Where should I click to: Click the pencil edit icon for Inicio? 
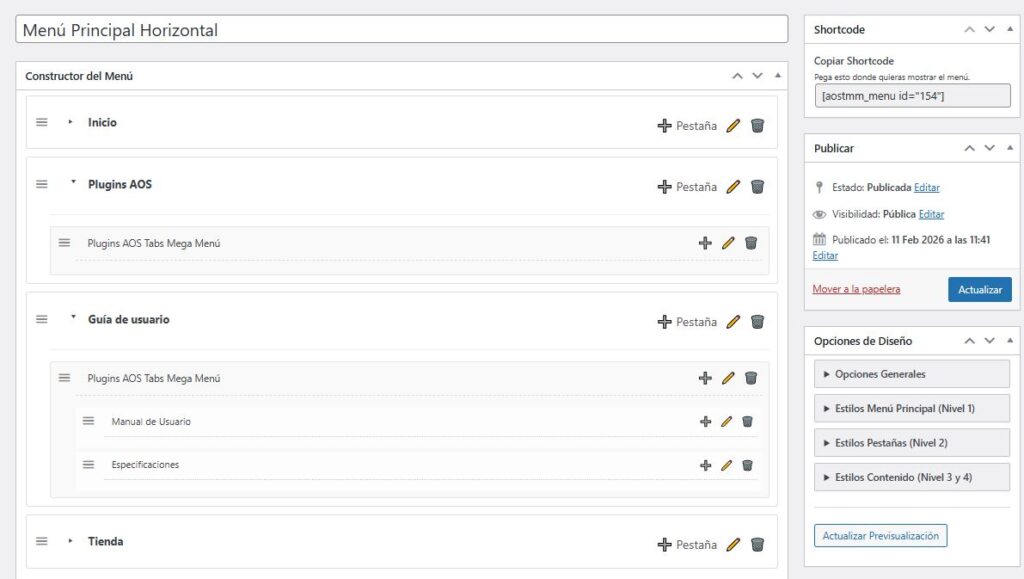(733, 126)
